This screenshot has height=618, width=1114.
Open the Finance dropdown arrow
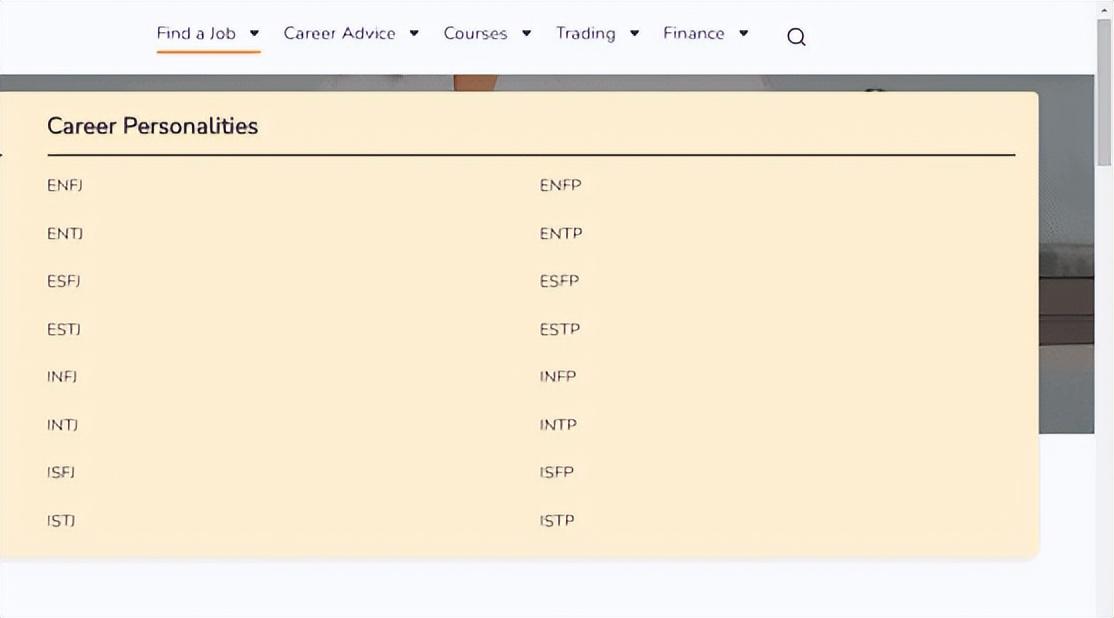tap(743, 34)
